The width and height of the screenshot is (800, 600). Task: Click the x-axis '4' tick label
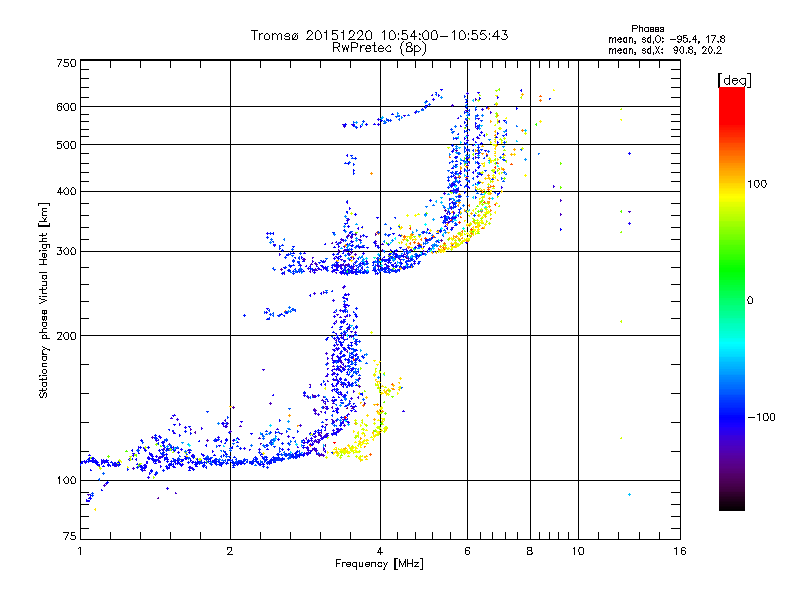pyautogui.click(x=380, y=551)
